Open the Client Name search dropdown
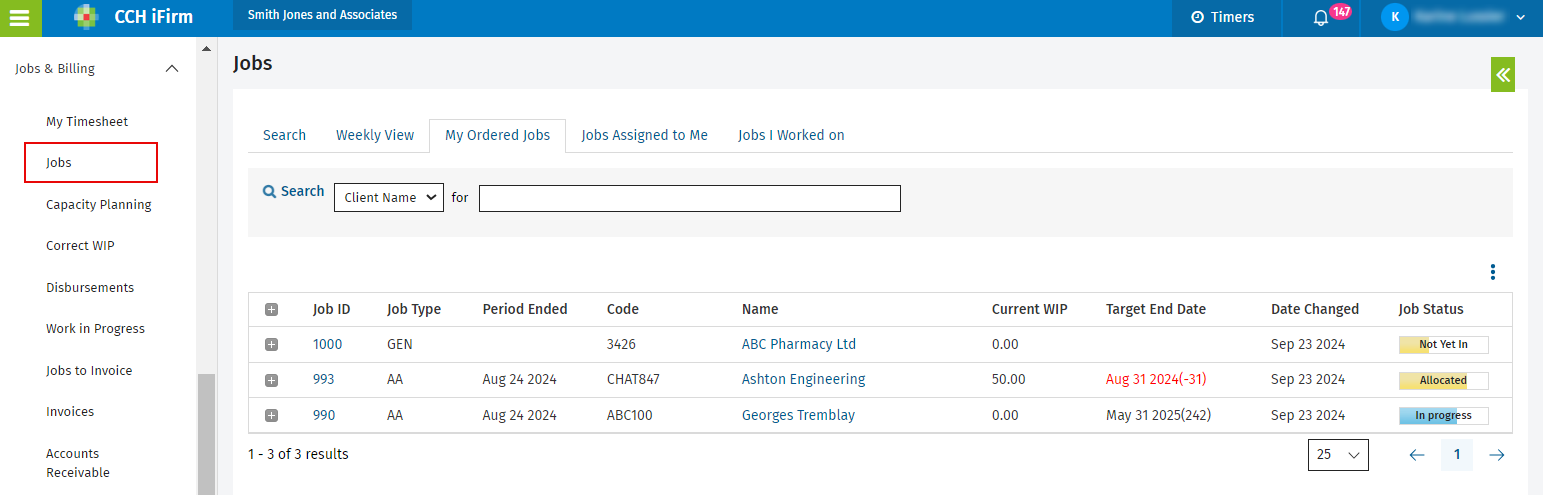This screenshot has width=1543, height=495. click(389, 197)
